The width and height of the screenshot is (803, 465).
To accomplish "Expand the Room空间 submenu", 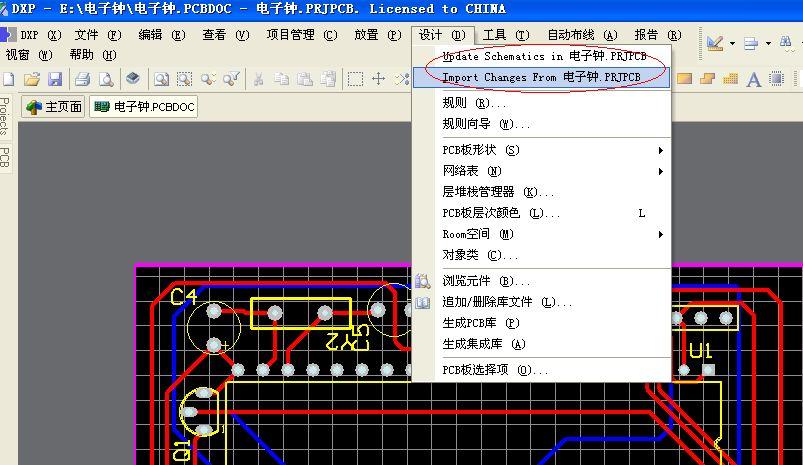I will click(x=661, y=235).
